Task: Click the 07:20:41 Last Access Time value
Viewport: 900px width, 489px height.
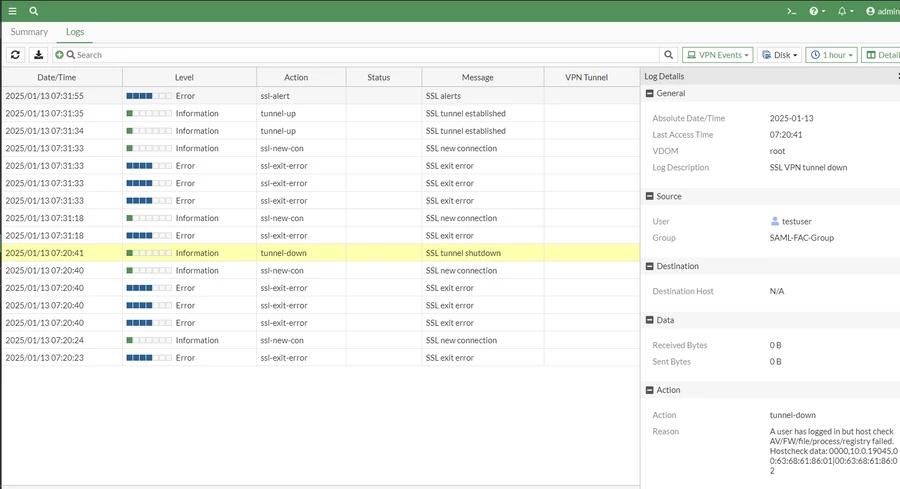Action: coord(786,134)
